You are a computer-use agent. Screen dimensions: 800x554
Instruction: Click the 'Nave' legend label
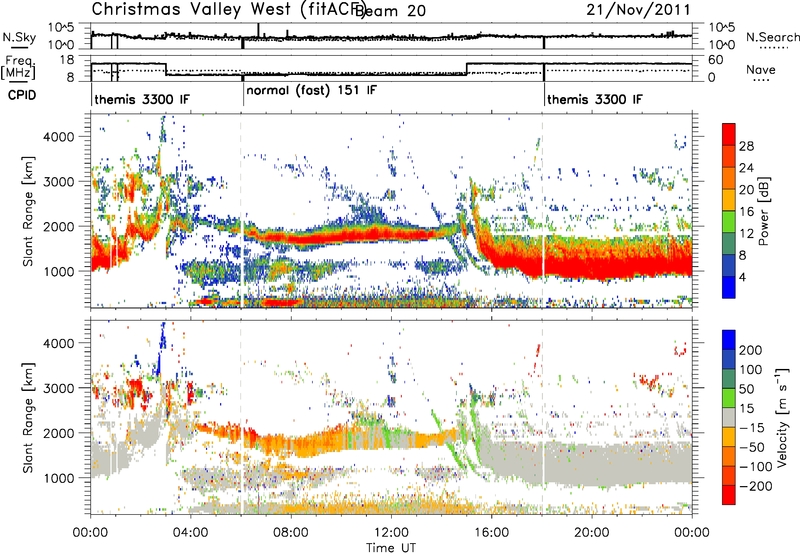761,69
